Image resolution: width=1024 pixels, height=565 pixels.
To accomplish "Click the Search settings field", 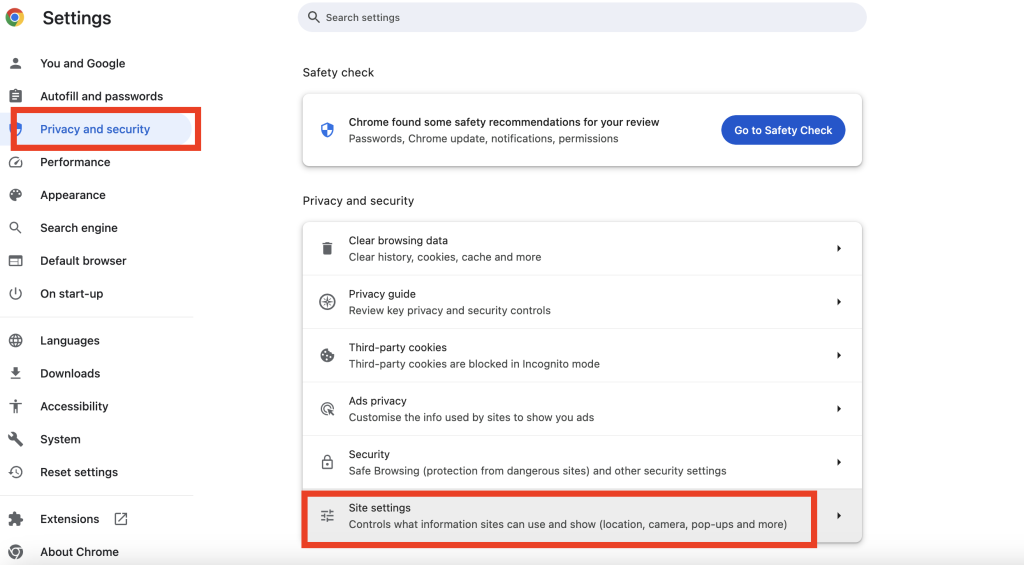I will coord(582,18).
